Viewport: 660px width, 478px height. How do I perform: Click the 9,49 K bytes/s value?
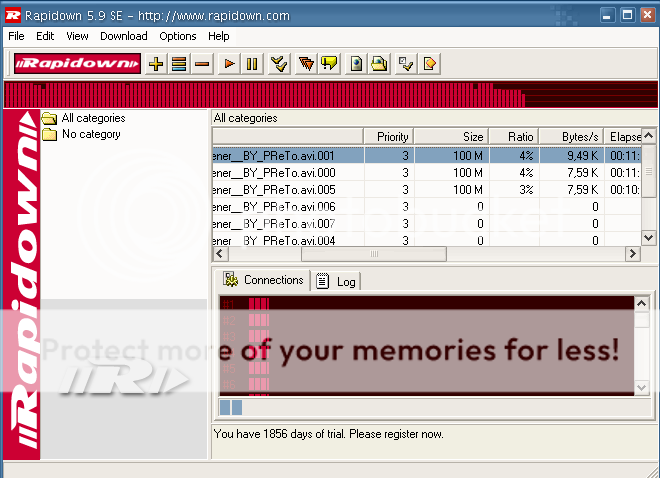click(x=583, y=156)
